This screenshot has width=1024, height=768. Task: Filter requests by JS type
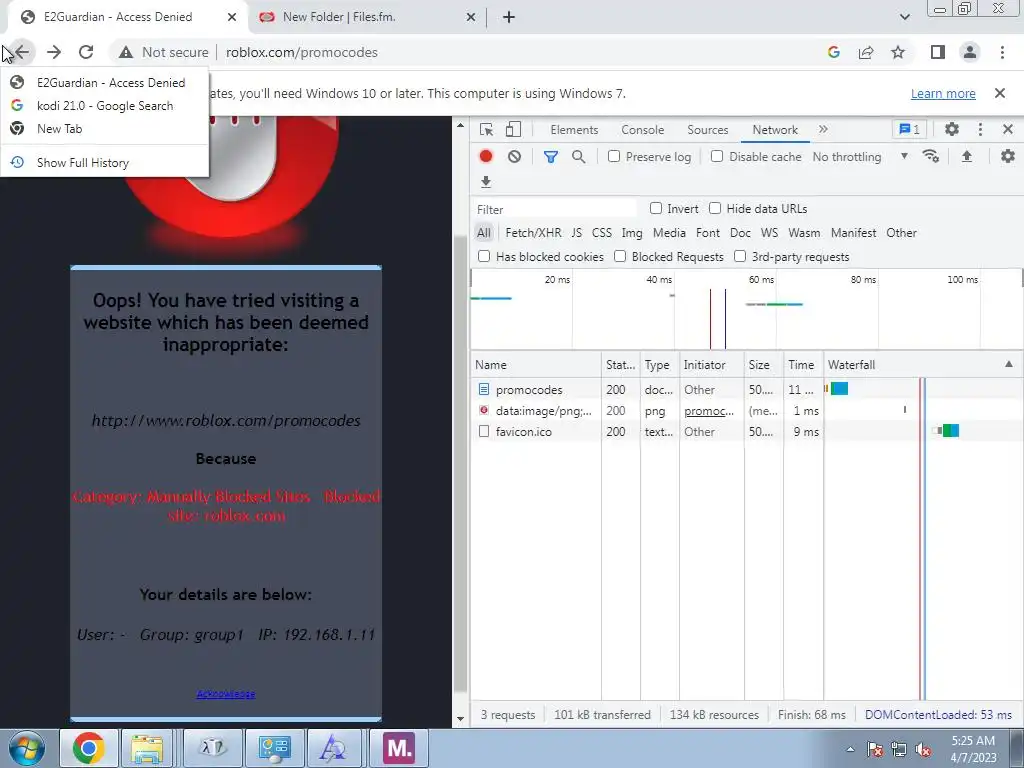pyautogui.click(x=576, y=232)
